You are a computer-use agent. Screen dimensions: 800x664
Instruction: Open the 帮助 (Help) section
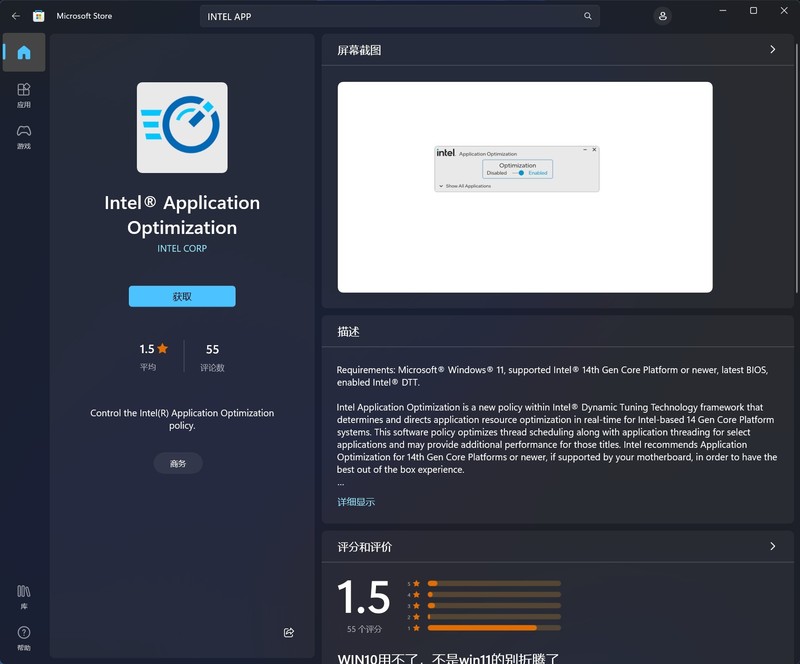(x=23, y=638)
